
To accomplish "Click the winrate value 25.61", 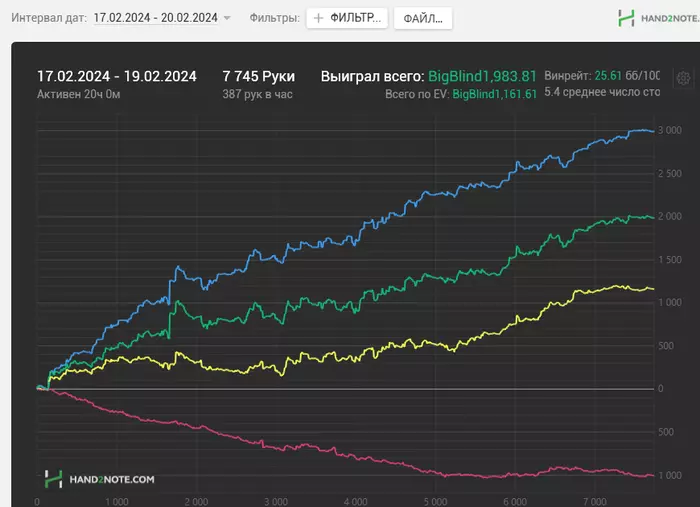I will click(608, 75).
